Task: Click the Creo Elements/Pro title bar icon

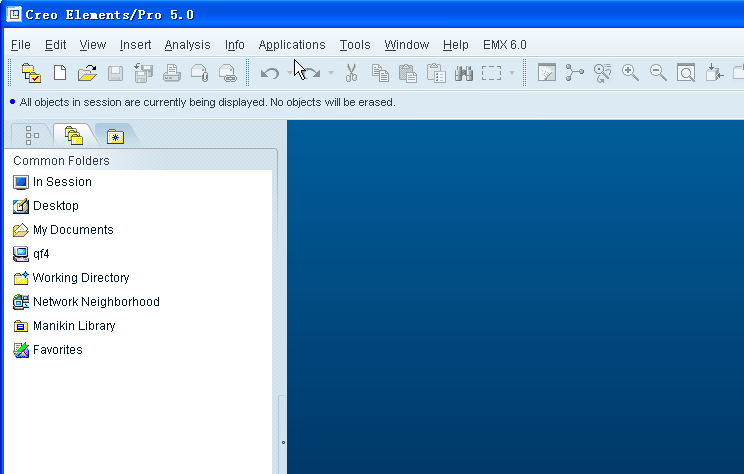Action: [14, 14]
